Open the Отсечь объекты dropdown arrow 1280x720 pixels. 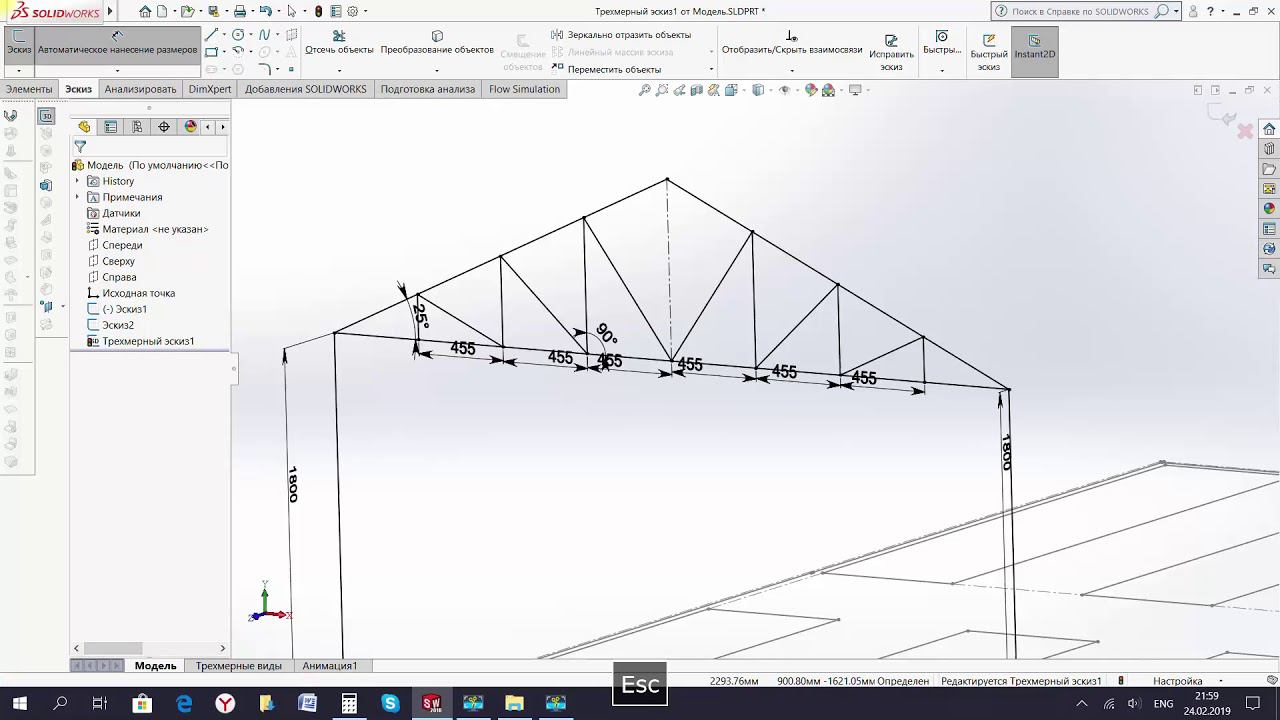[339, 70]
